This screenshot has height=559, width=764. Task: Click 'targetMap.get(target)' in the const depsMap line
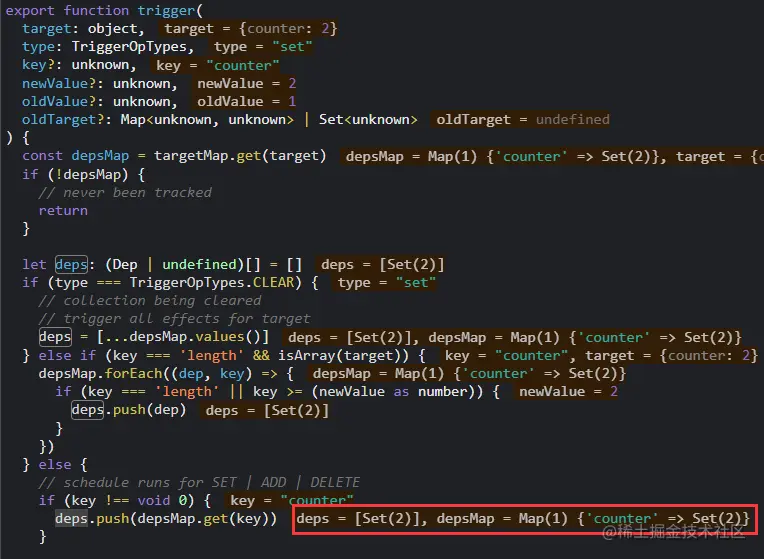click(240, 156)
